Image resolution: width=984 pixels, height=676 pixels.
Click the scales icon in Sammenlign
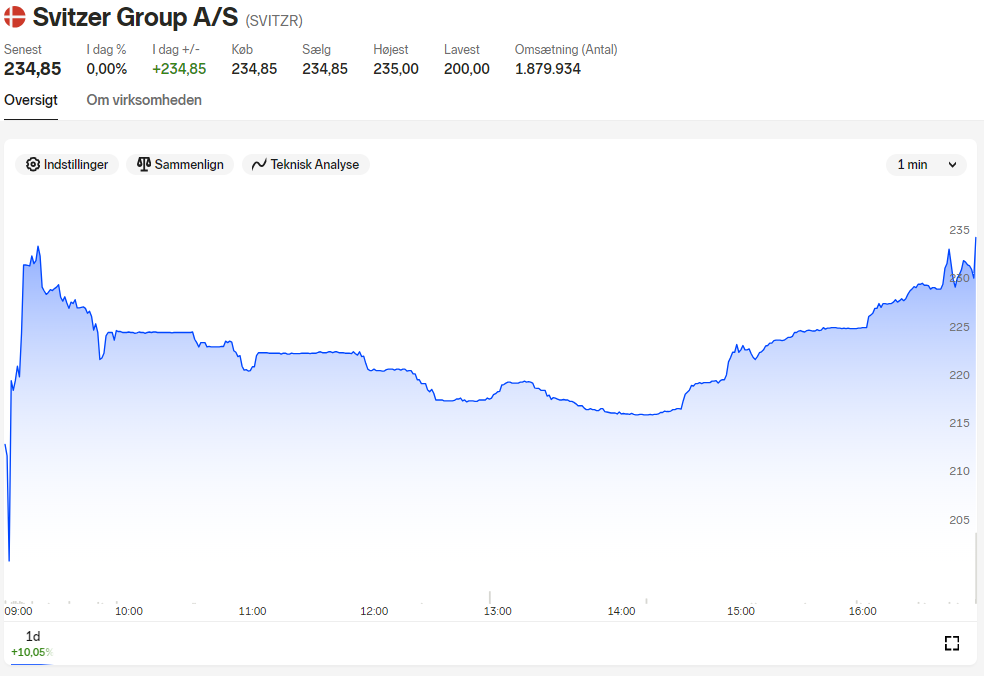click(x=144, y=164)
